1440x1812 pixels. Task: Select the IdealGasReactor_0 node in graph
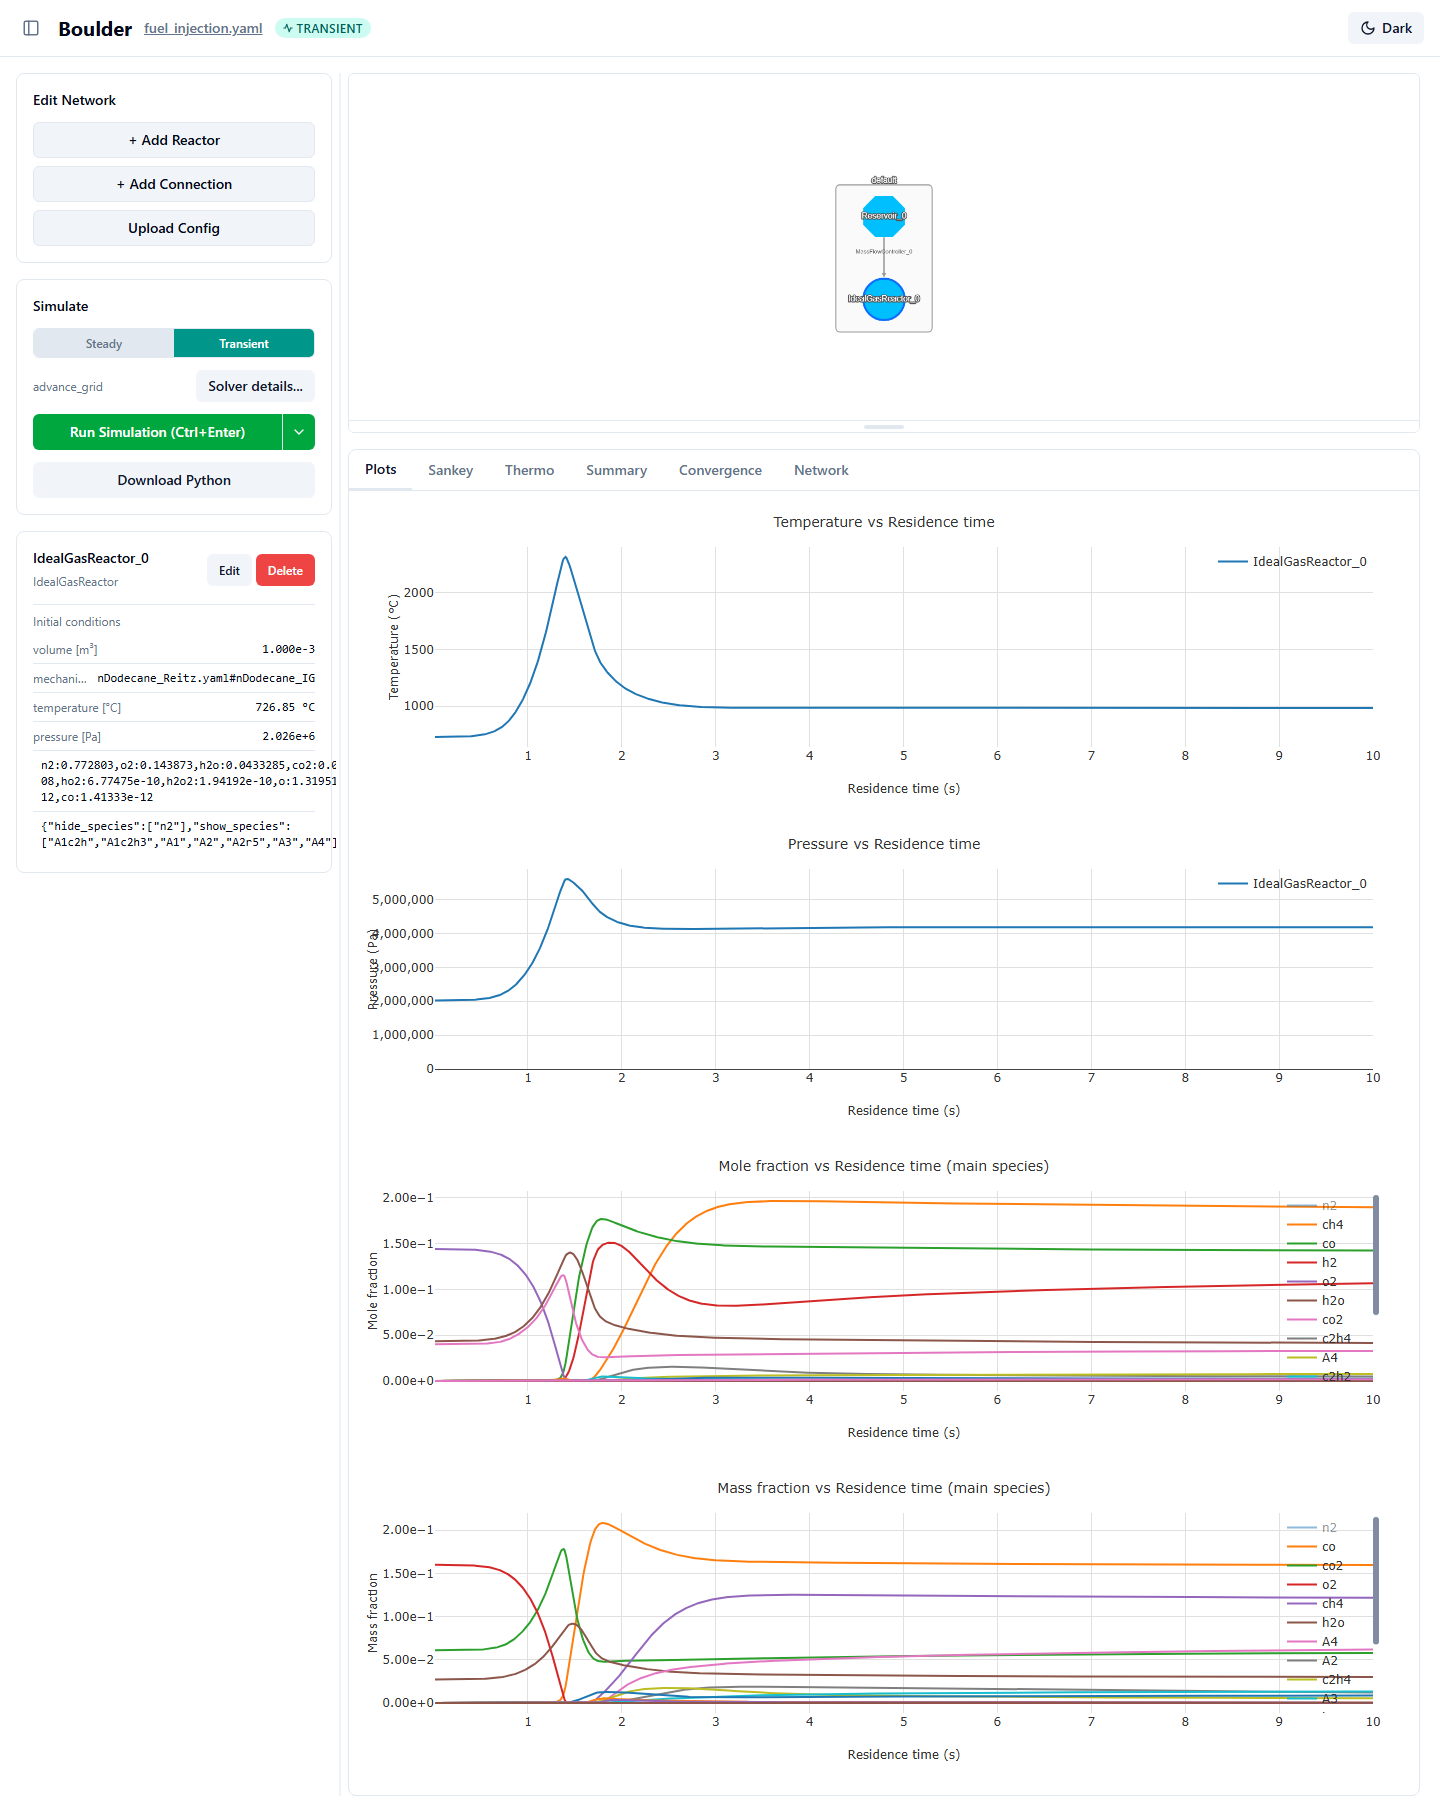tap(884, 299)
